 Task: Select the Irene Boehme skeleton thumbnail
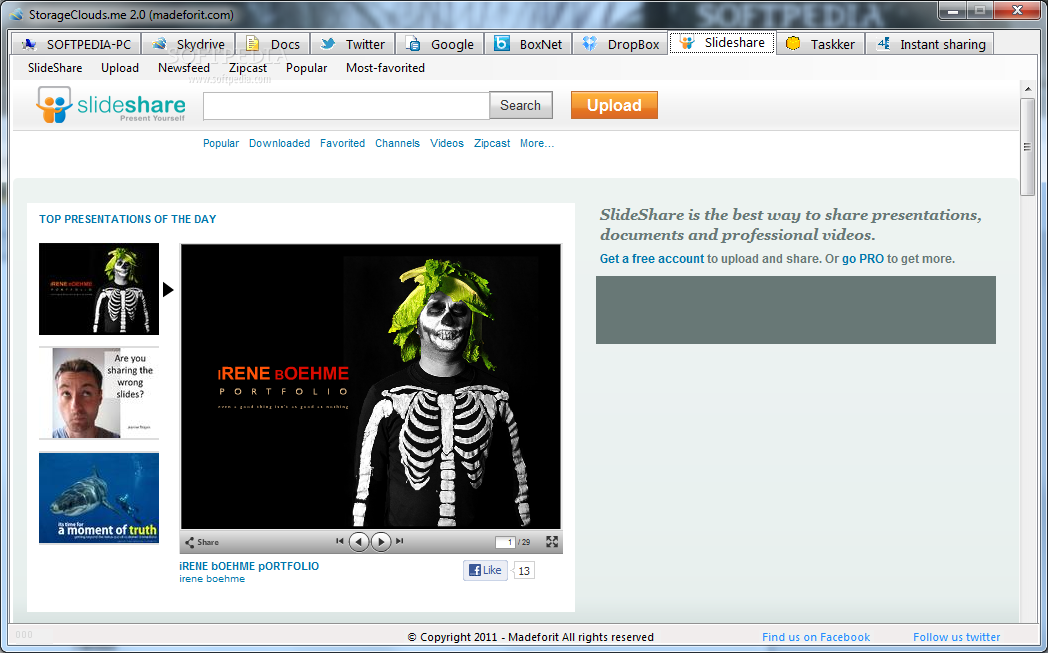tap(99, 289)
